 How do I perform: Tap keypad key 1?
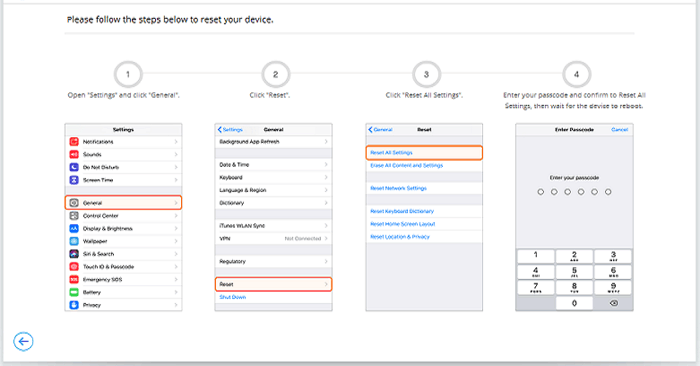pyautogui.click(x=536, y=256)
